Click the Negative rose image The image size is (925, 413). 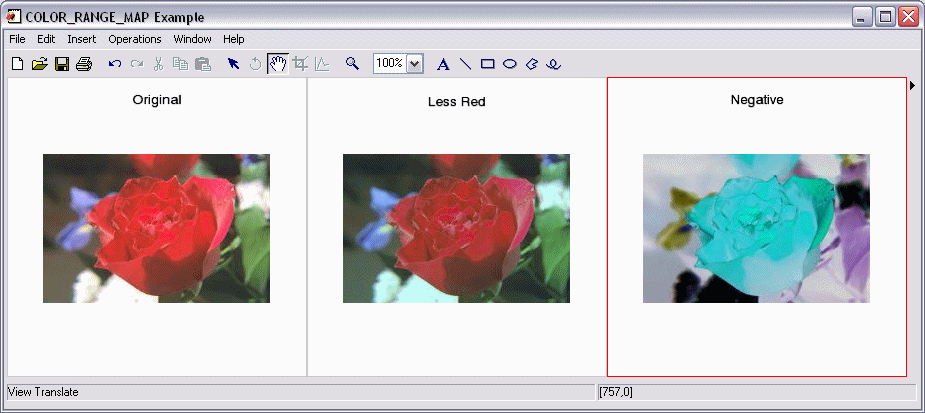(756, 228)
